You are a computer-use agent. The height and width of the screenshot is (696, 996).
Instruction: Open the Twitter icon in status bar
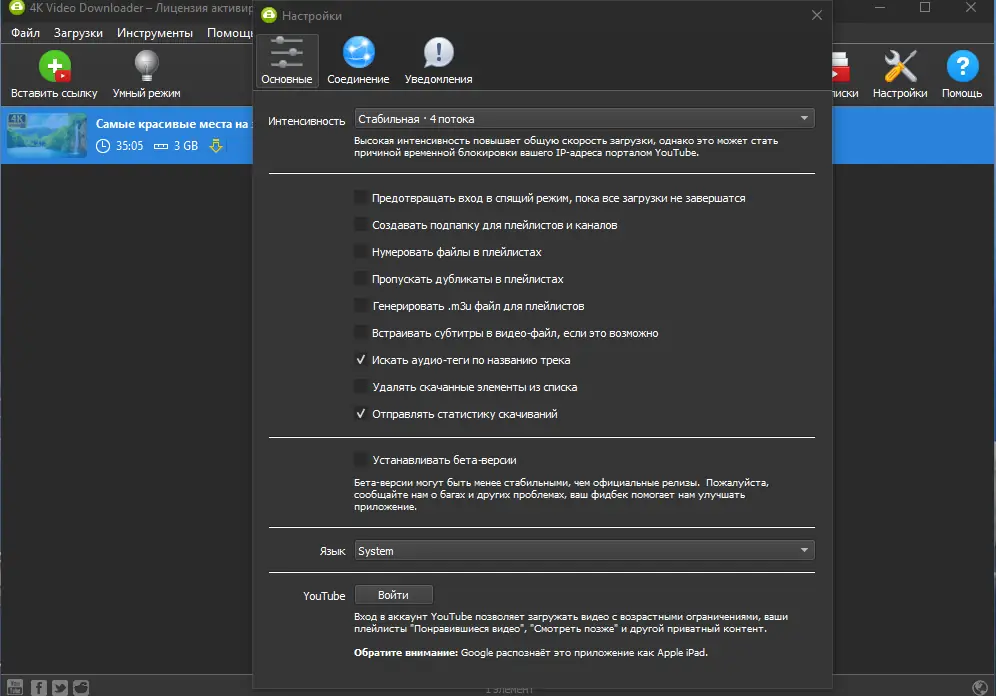click(x=60, y=688)
